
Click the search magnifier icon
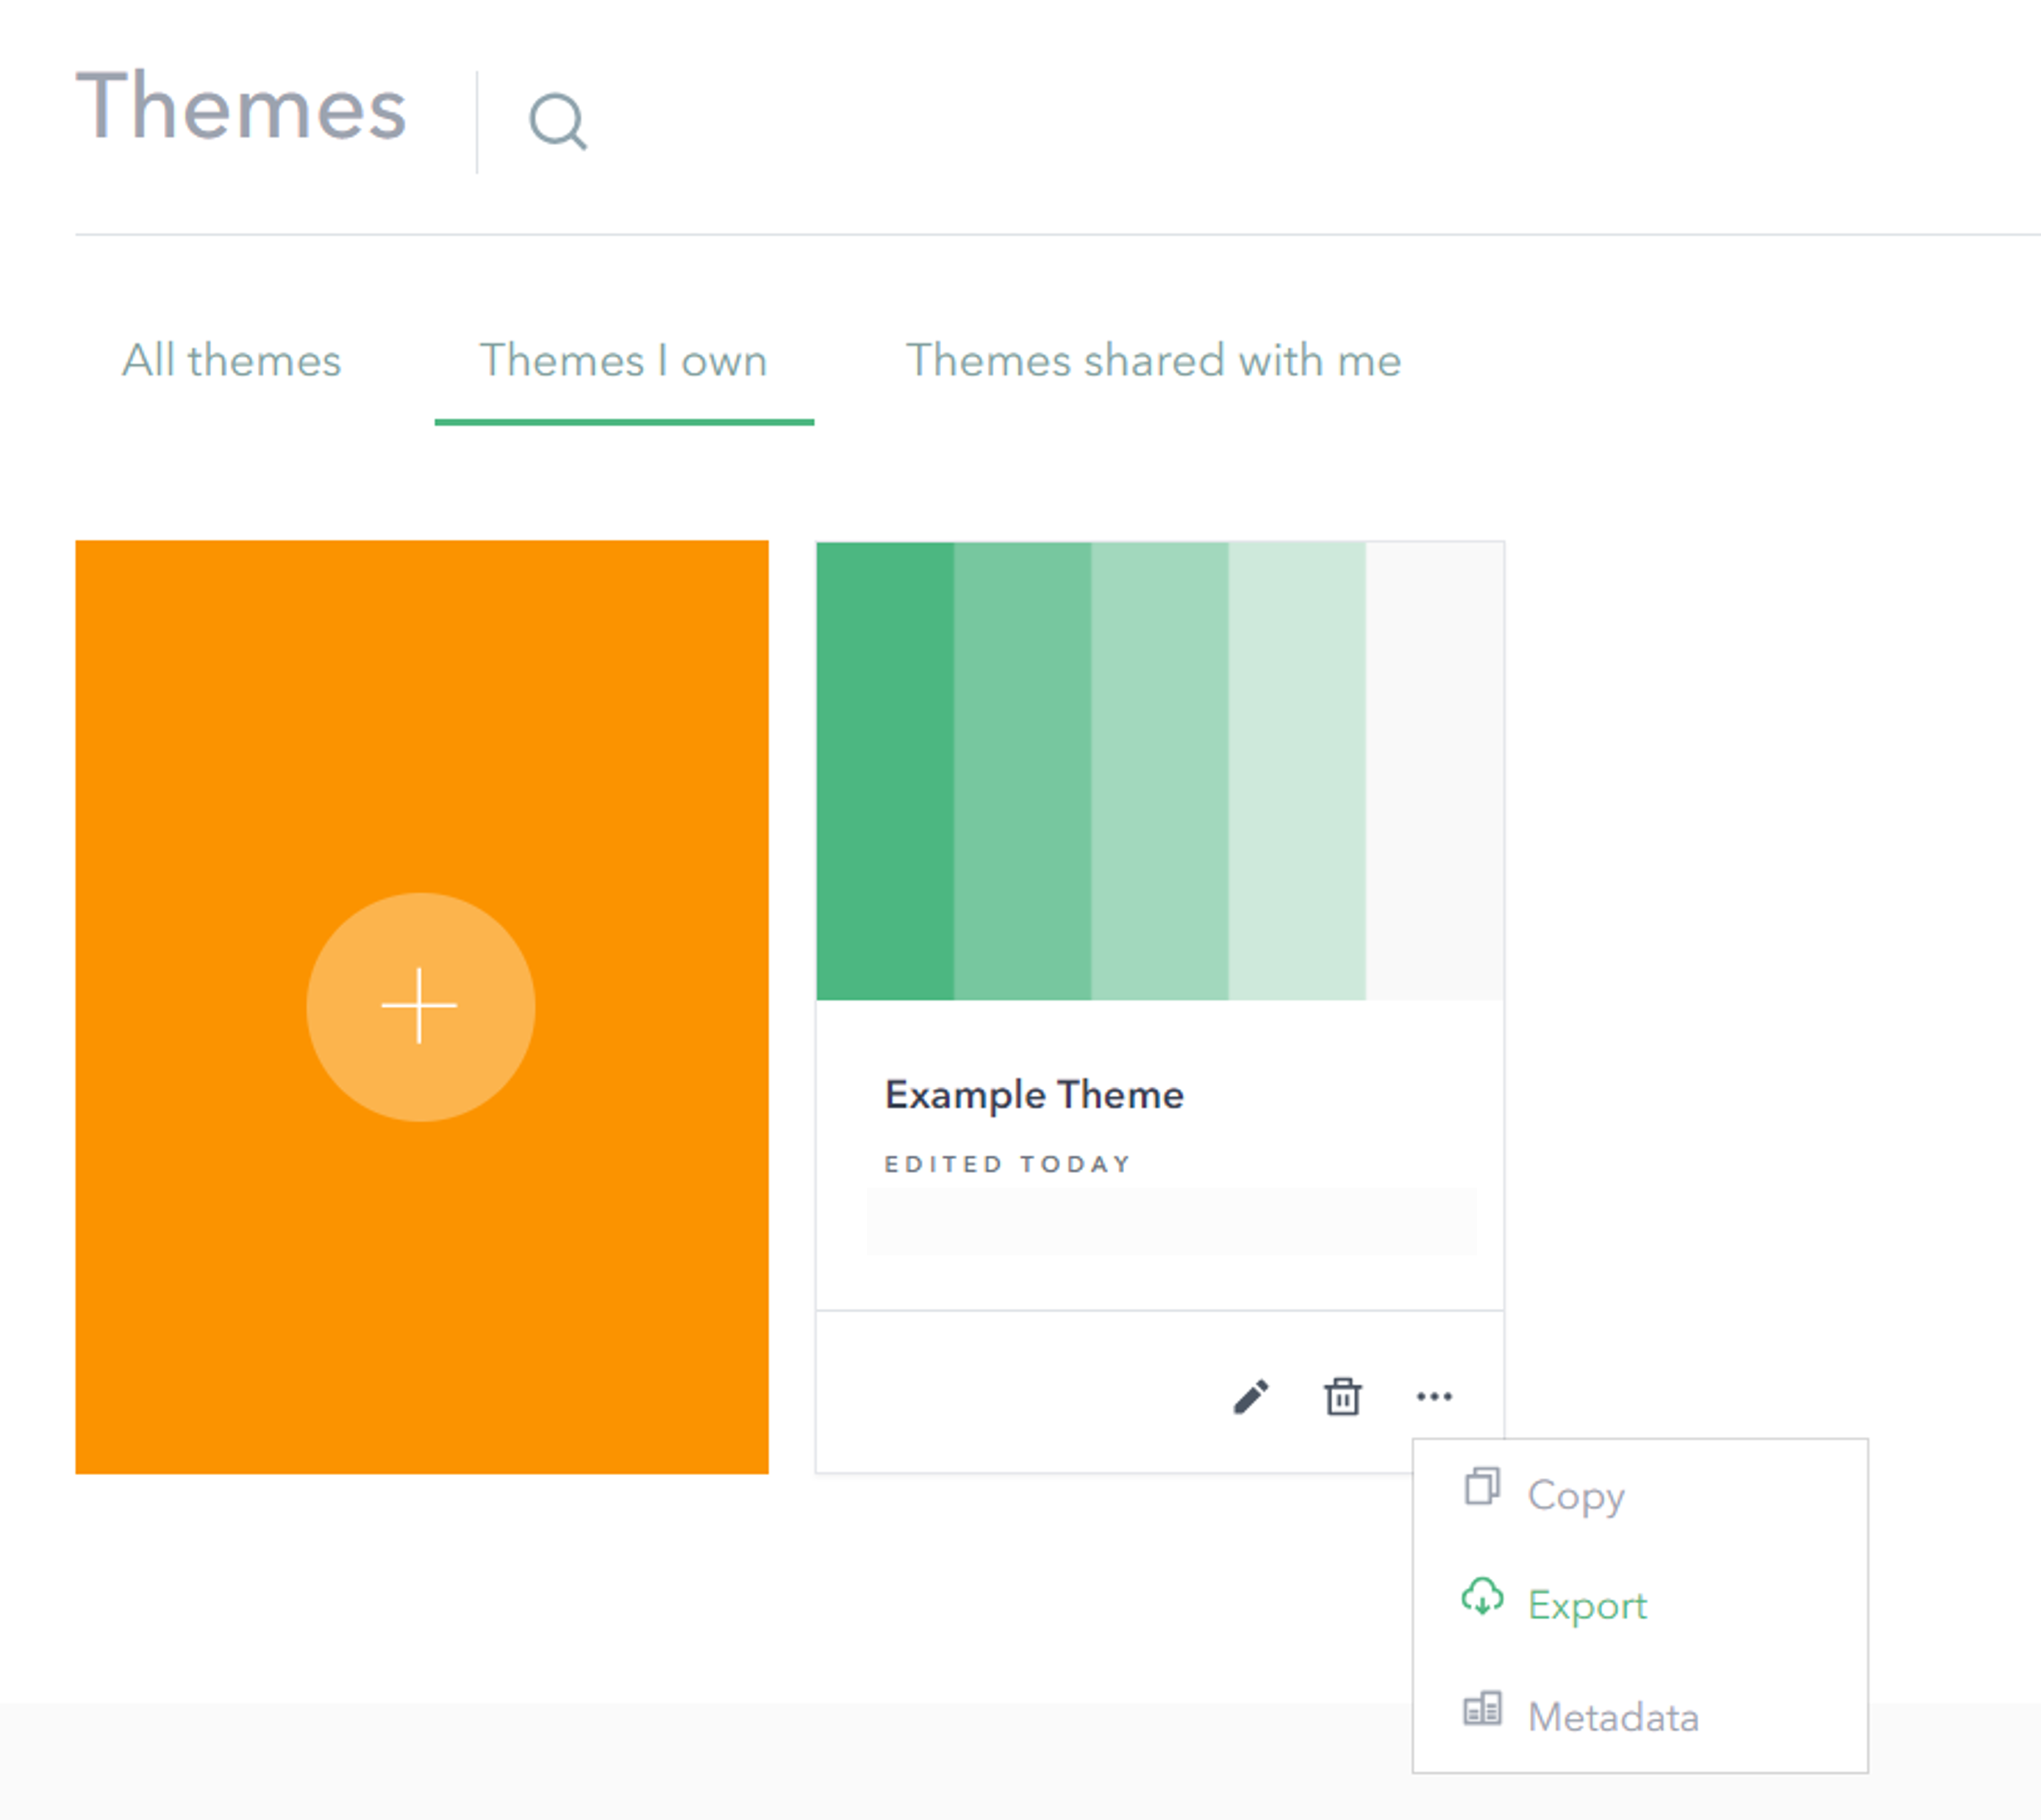click(557, 121)
